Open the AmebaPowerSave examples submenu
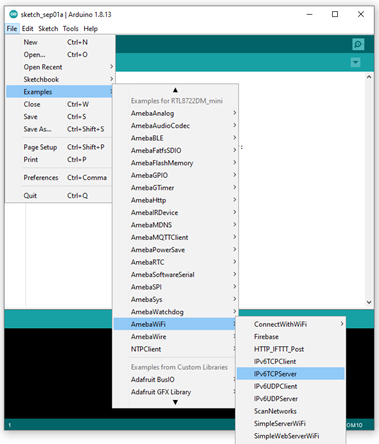The image size is (379, 444). 175,250
